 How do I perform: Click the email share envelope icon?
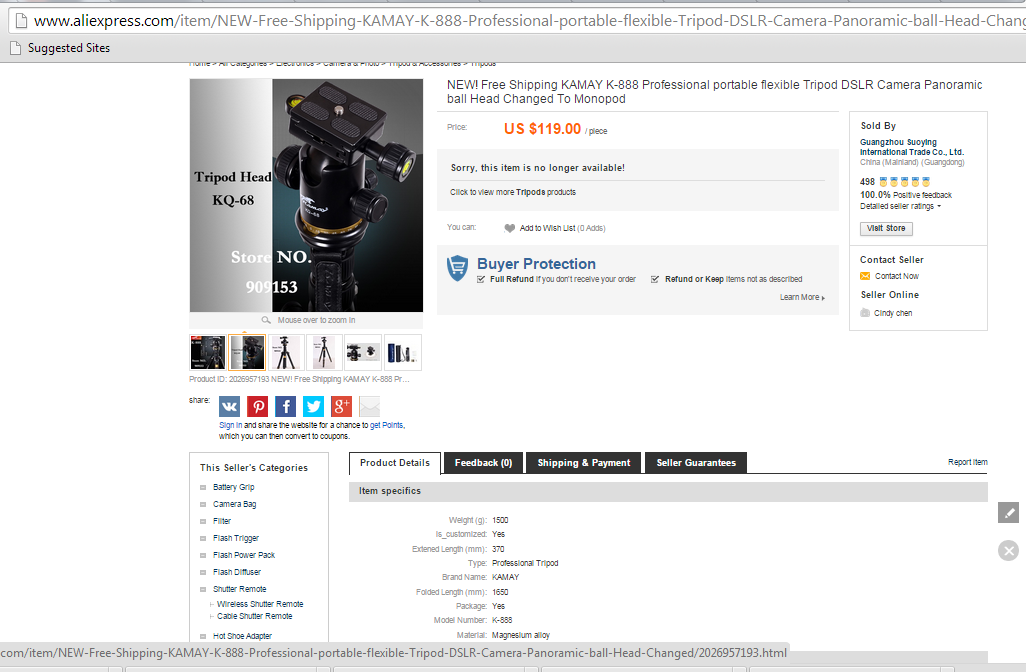pos(370,406)
